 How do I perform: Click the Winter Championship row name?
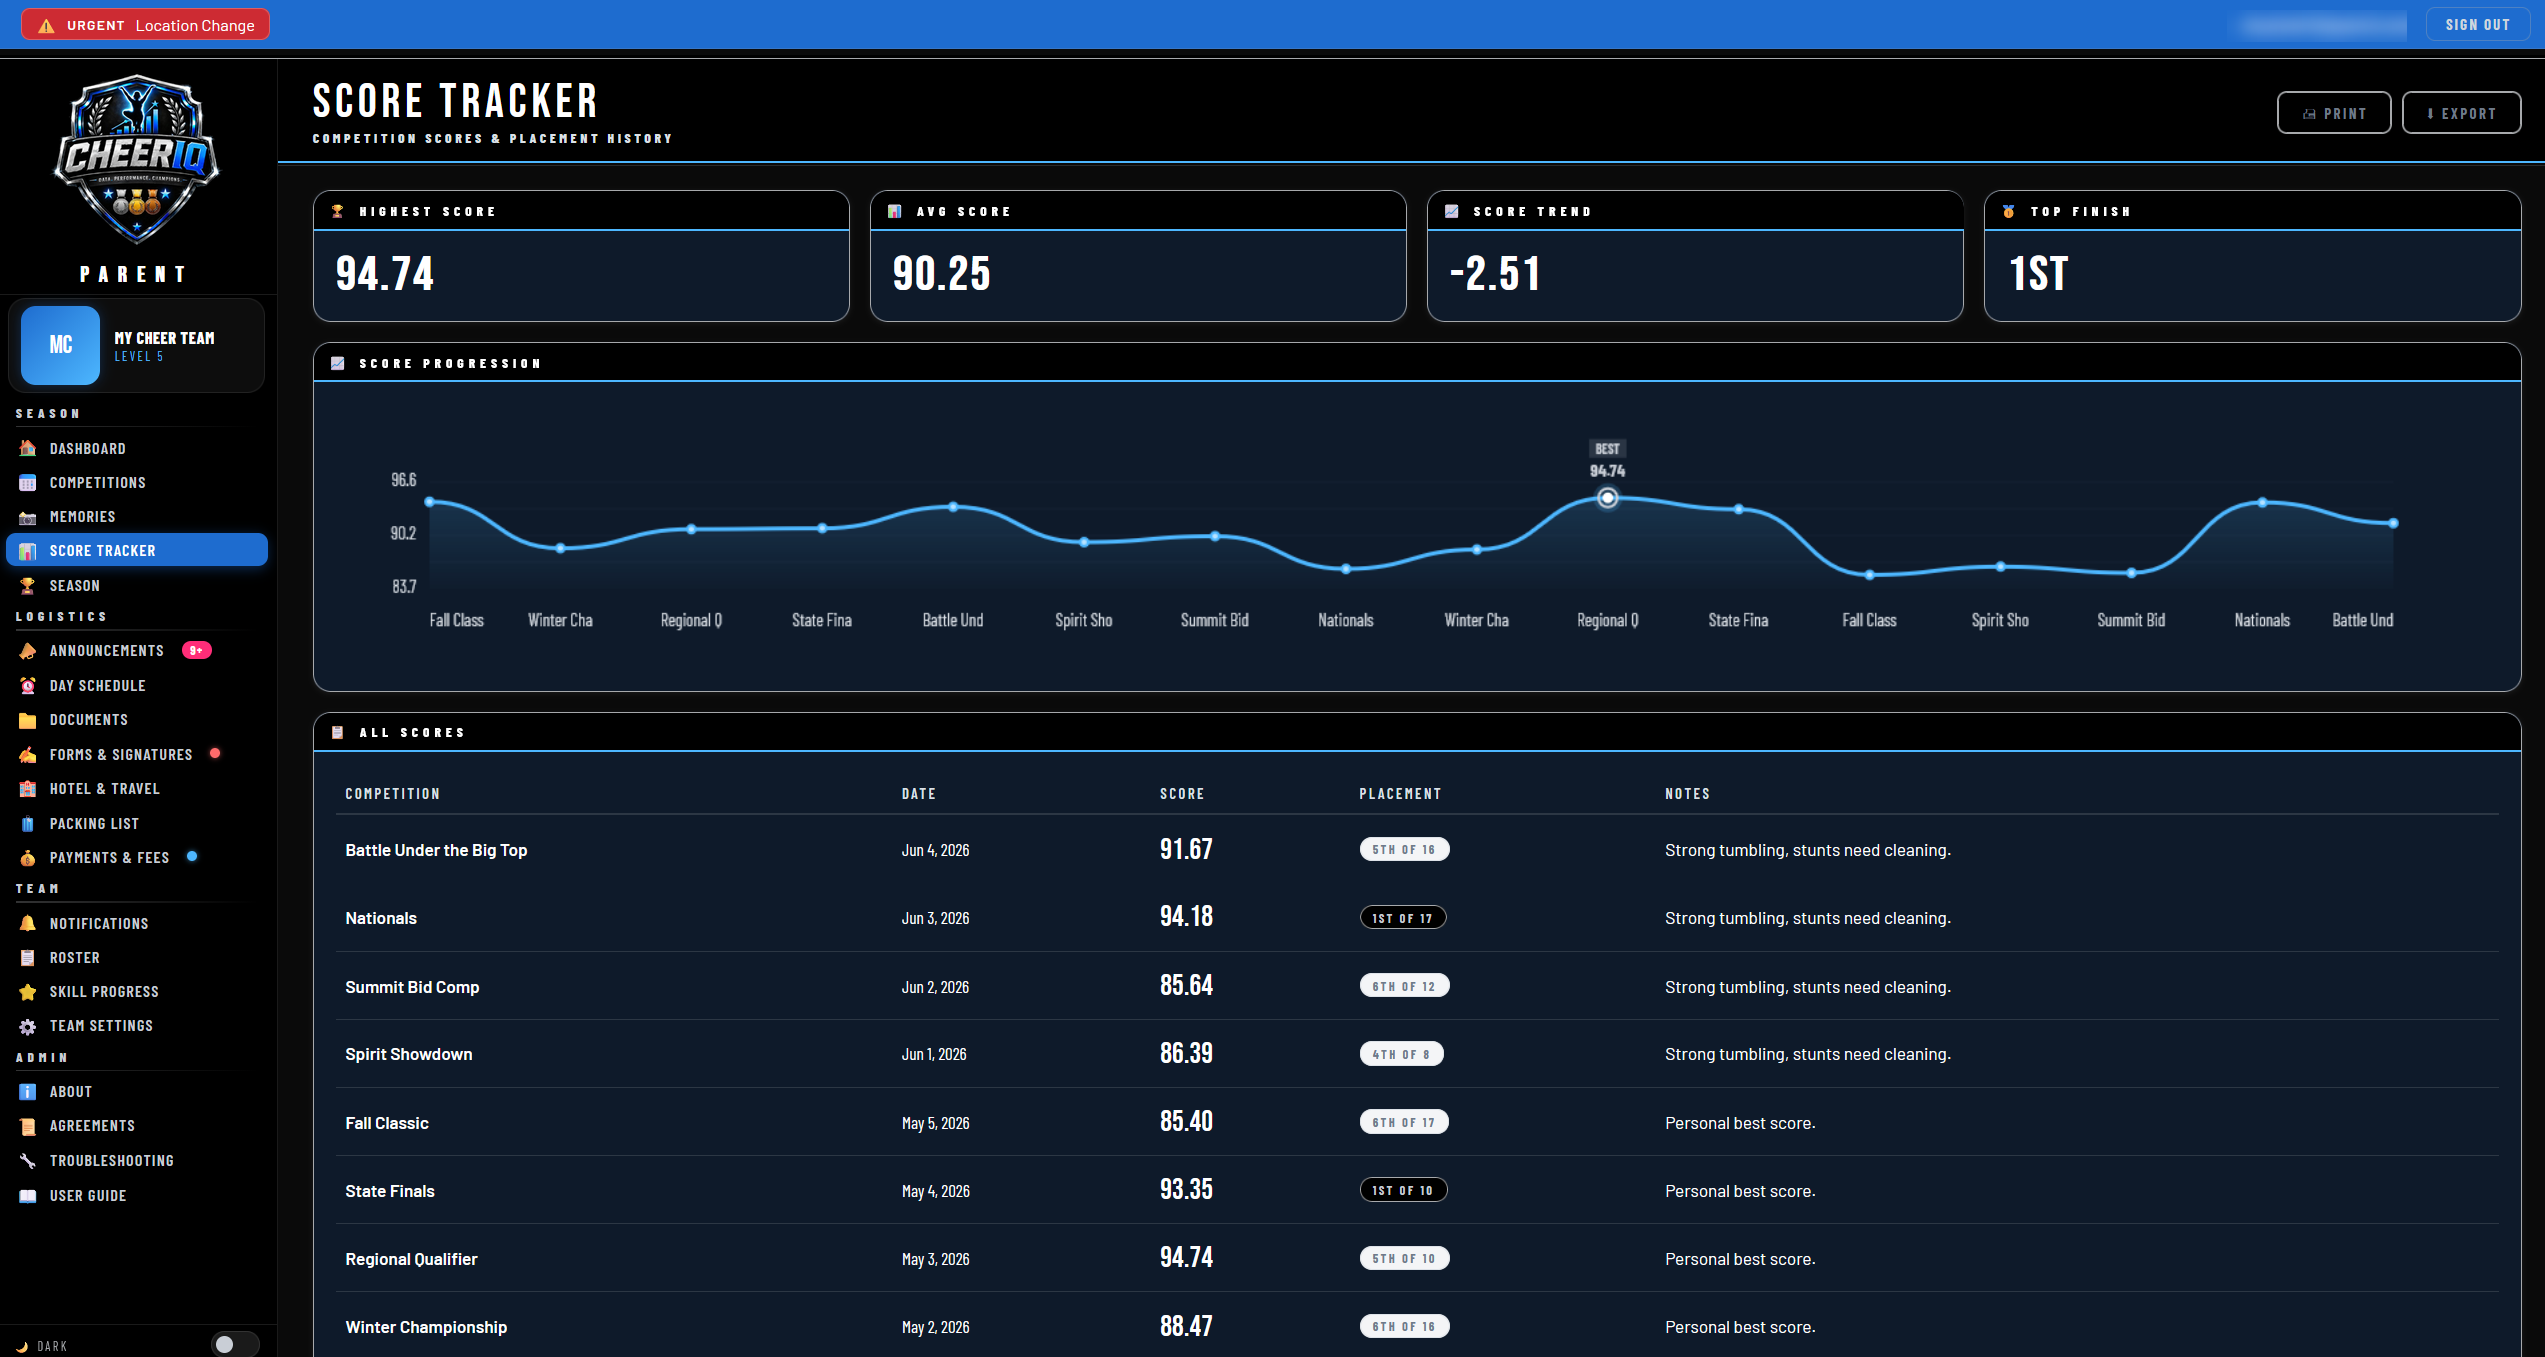tap(426, 1327)
